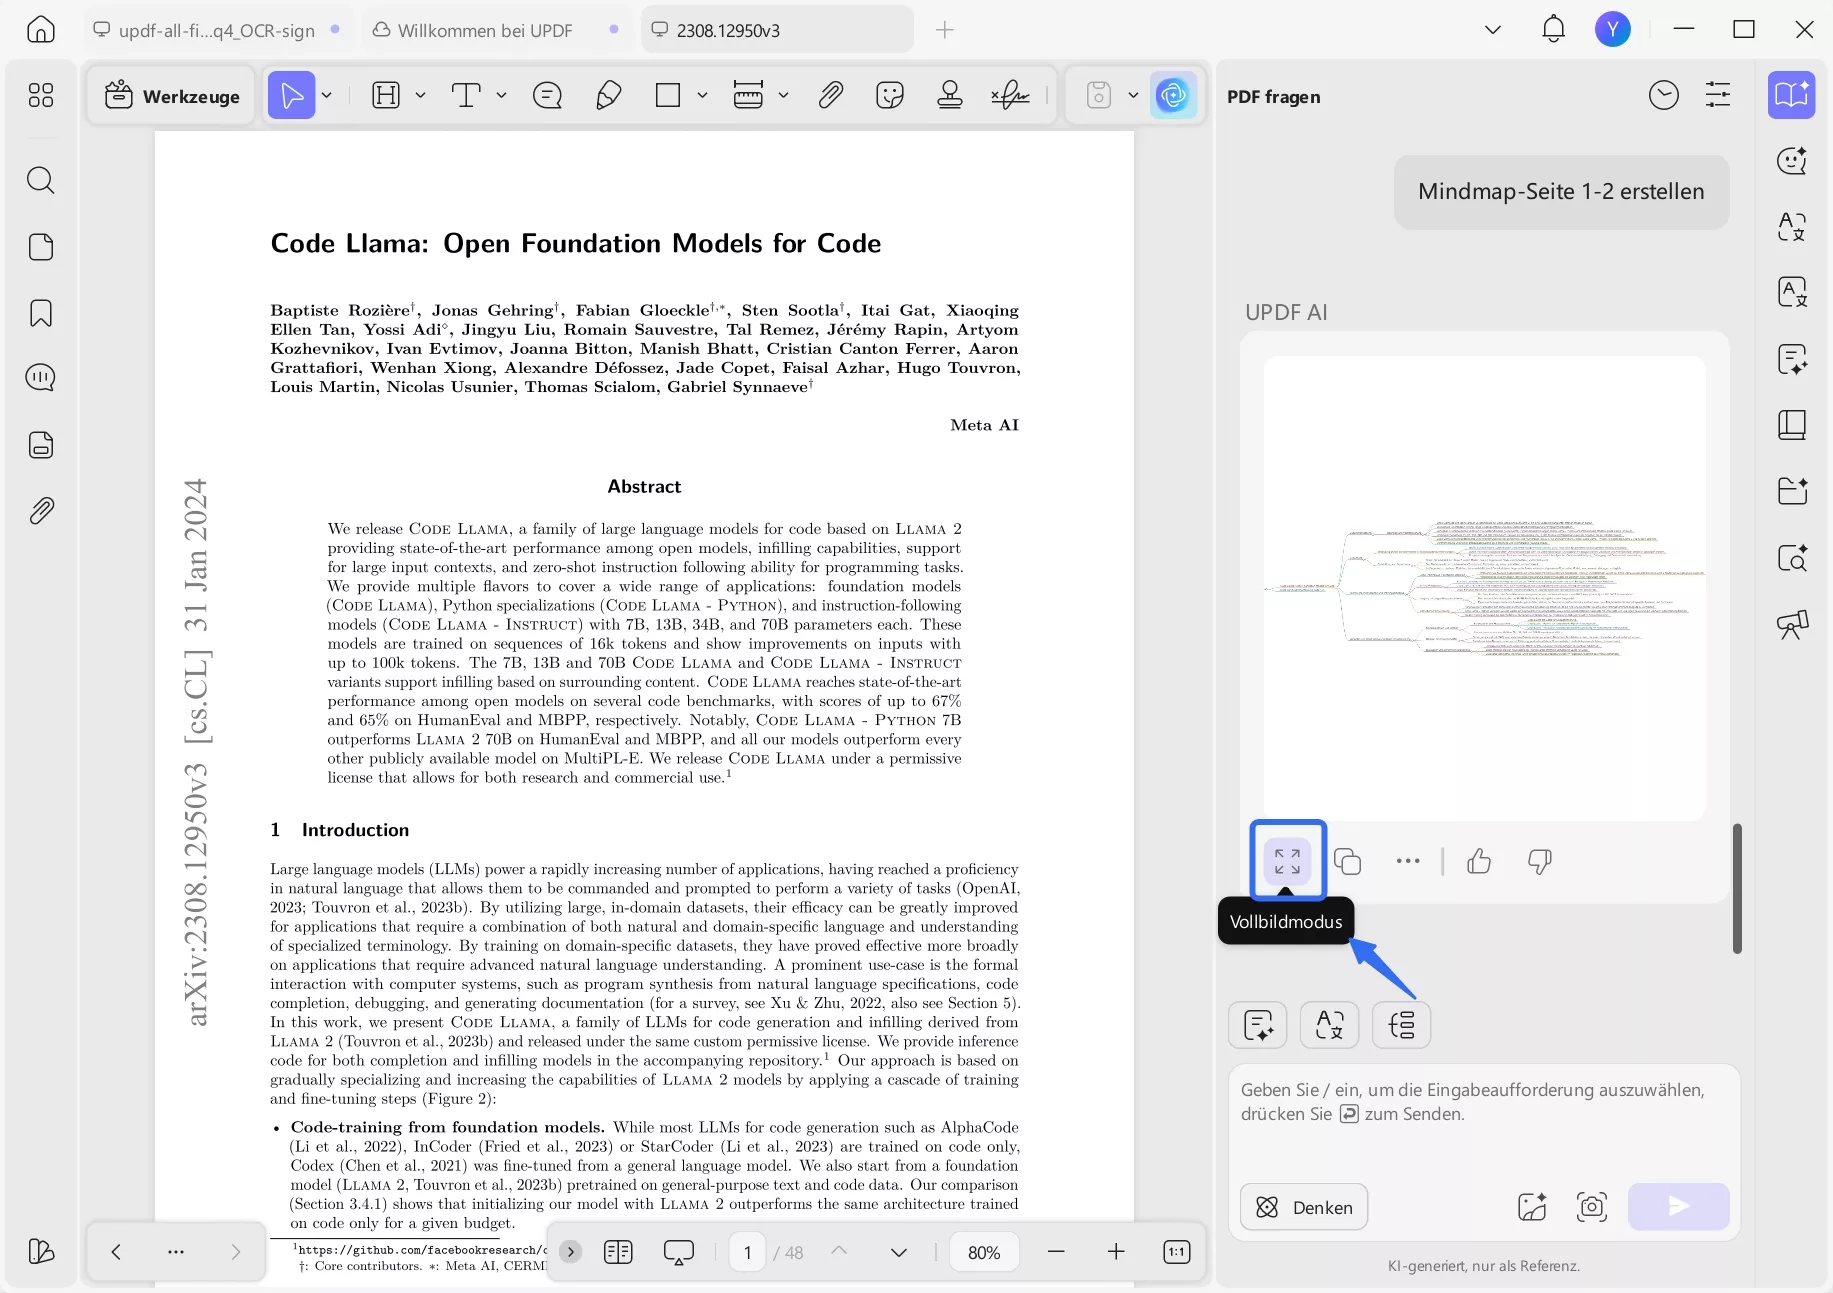Select the rectangle shape tool
This screenshot has width=1833, height=1293.
coord(667,96)
